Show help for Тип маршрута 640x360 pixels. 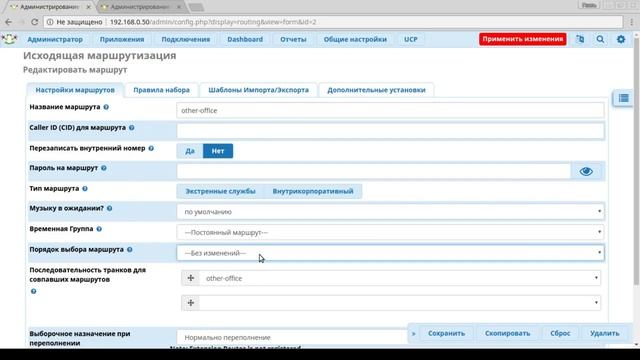tap(85, 189)
